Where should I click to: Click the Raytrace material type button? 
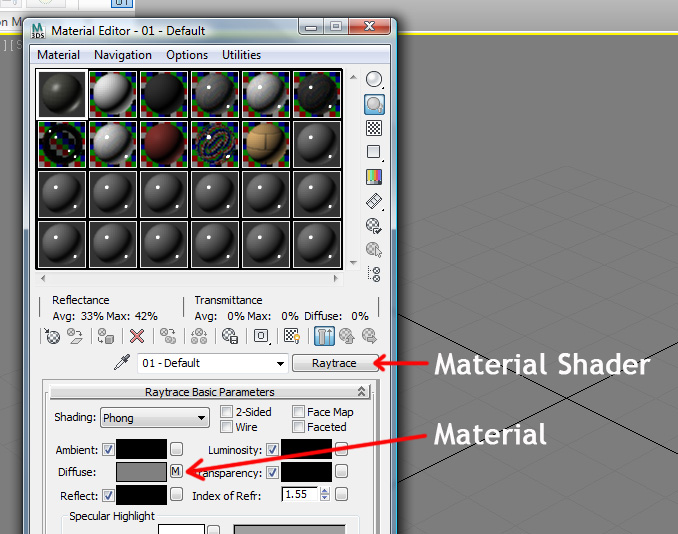[x=334, y=363]
